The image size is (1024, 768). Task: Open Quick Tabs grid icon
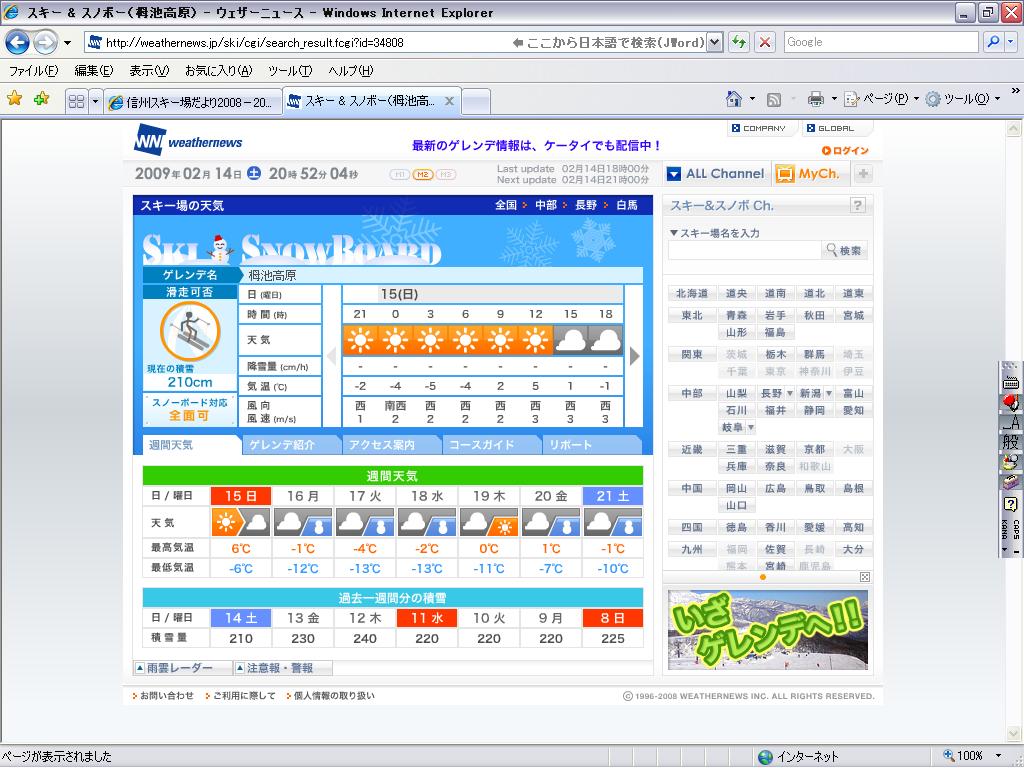pyautogui.click(x=76, y=101)
